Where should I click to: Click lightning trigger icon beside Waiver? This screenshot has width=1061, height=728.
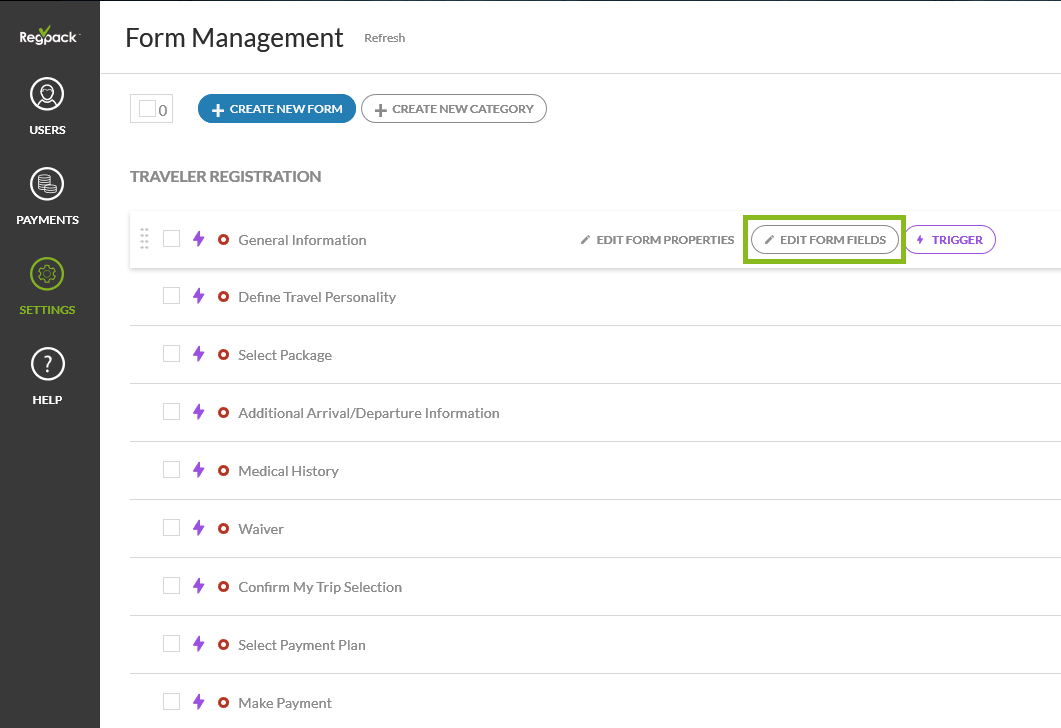coord(198,528)
